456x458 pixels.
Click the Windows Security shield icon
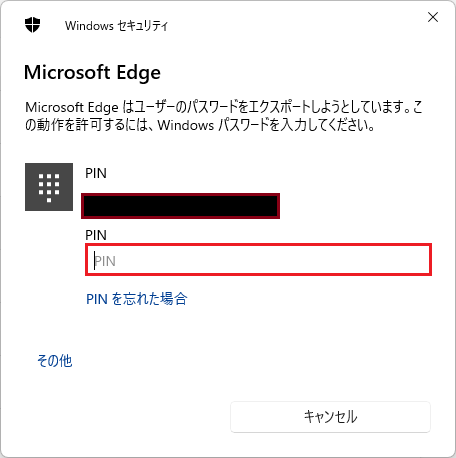[x=32, y=25]
